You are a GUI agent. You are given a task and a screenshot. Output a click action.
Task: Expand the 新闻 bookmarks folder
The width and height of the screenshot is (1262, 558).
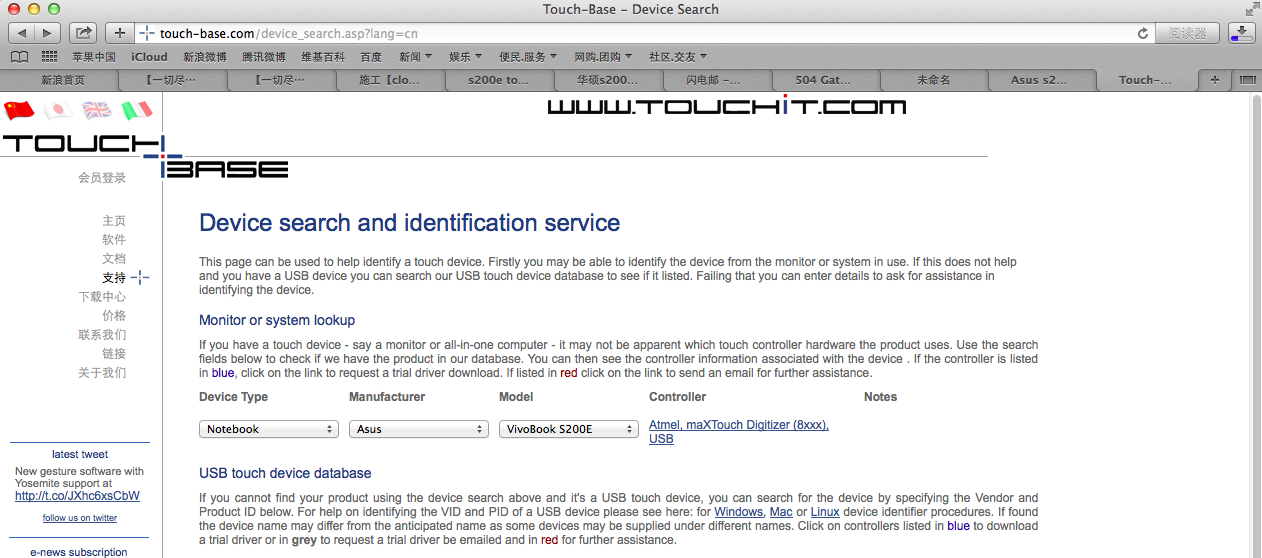415,57
